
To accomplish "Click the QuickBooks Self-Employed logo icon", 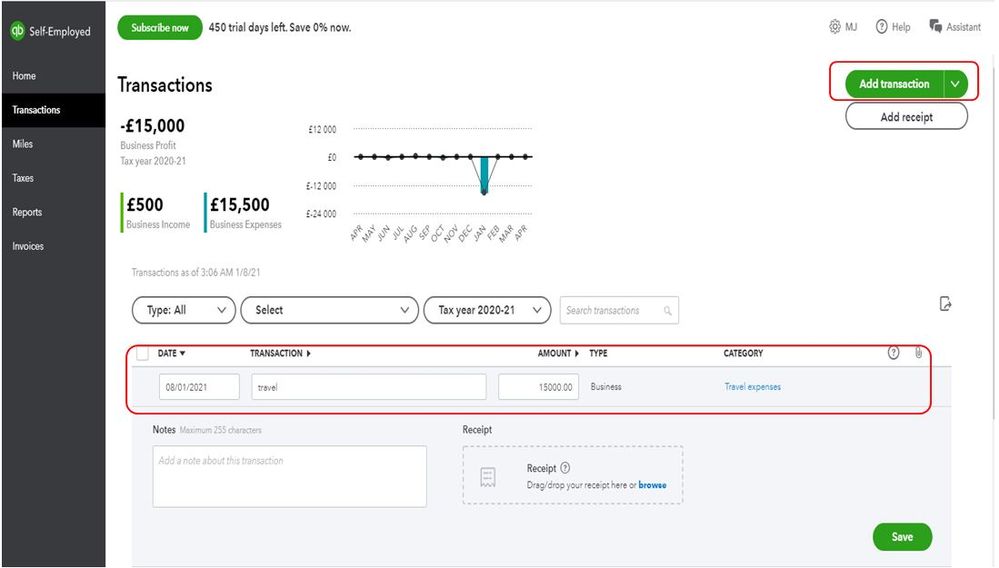I will pyautogui.click(x=17, y=31).
